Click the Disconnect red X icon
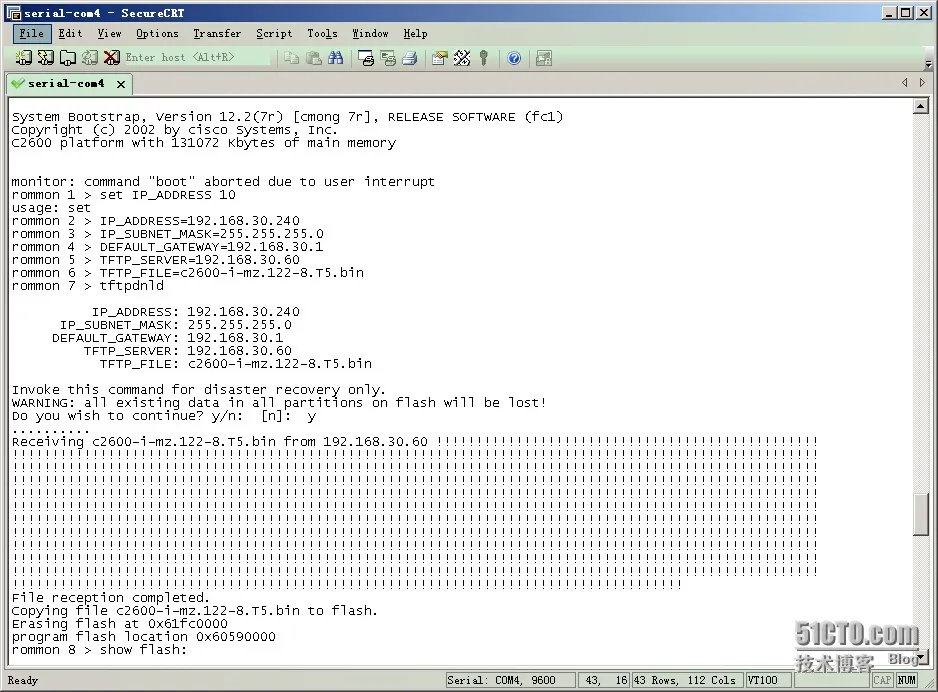Image resolution: width=938 pixels, height=692 pixels. point(111,57)
